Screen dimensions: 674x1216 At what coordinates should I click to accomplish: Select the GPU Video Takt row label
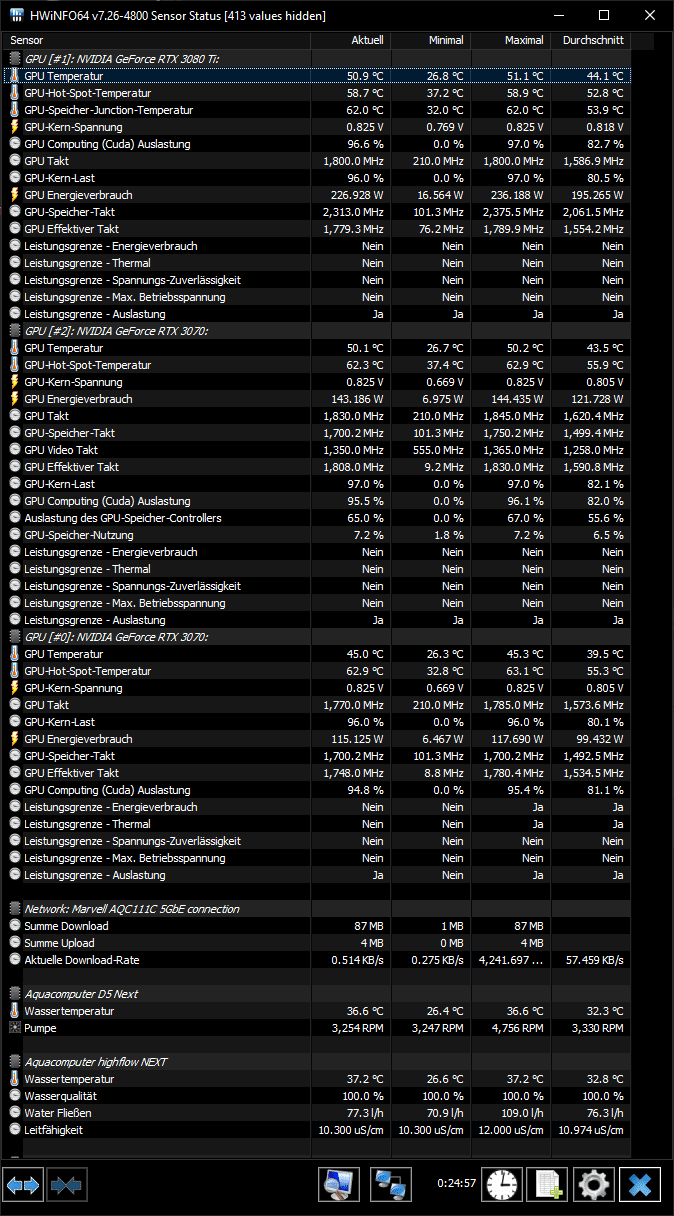tap(61, 450)
